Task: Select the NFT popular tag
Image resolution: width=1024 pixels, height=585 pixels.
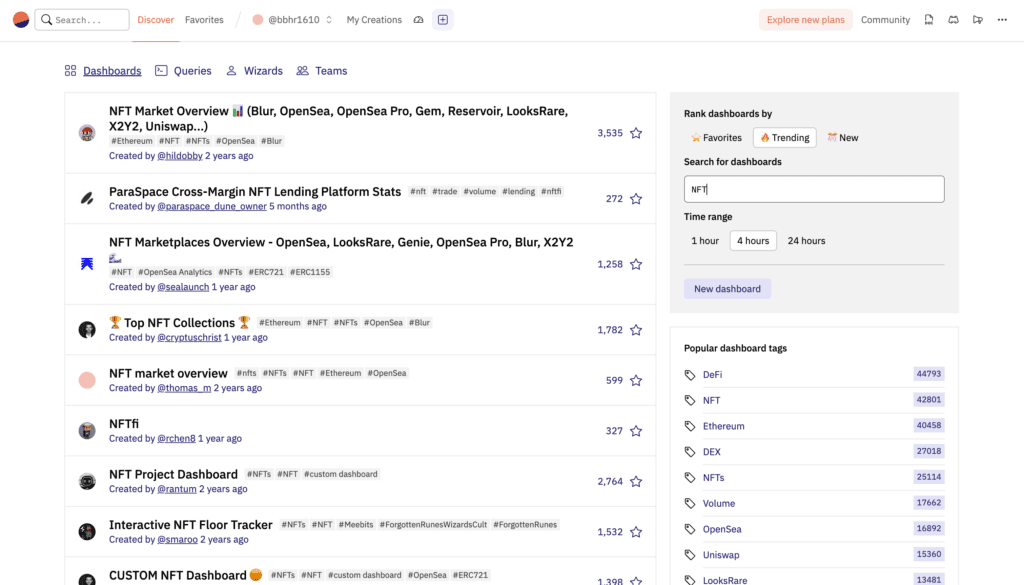Action: pyautogui.click(x=711, y=400)
